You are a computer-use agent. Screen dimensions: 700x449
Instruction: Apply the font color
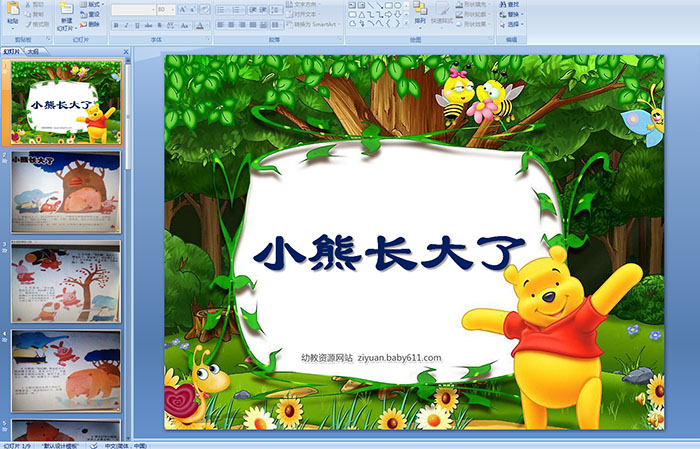point(200,25)
